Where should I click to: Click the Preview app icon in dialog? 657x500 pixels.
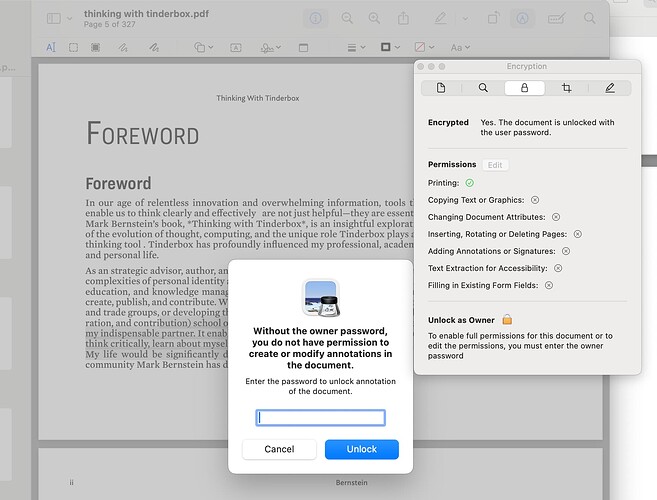pos(321,298)
